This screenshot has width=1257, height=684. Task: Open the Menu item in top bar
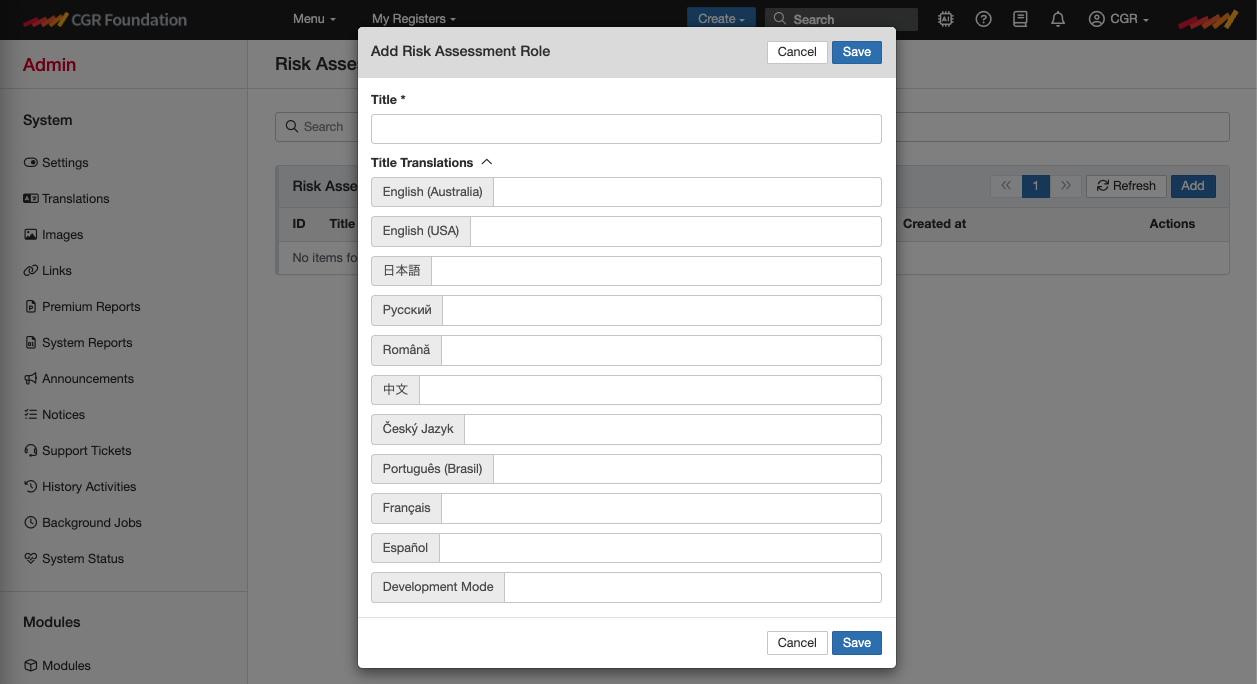[312, 18]
